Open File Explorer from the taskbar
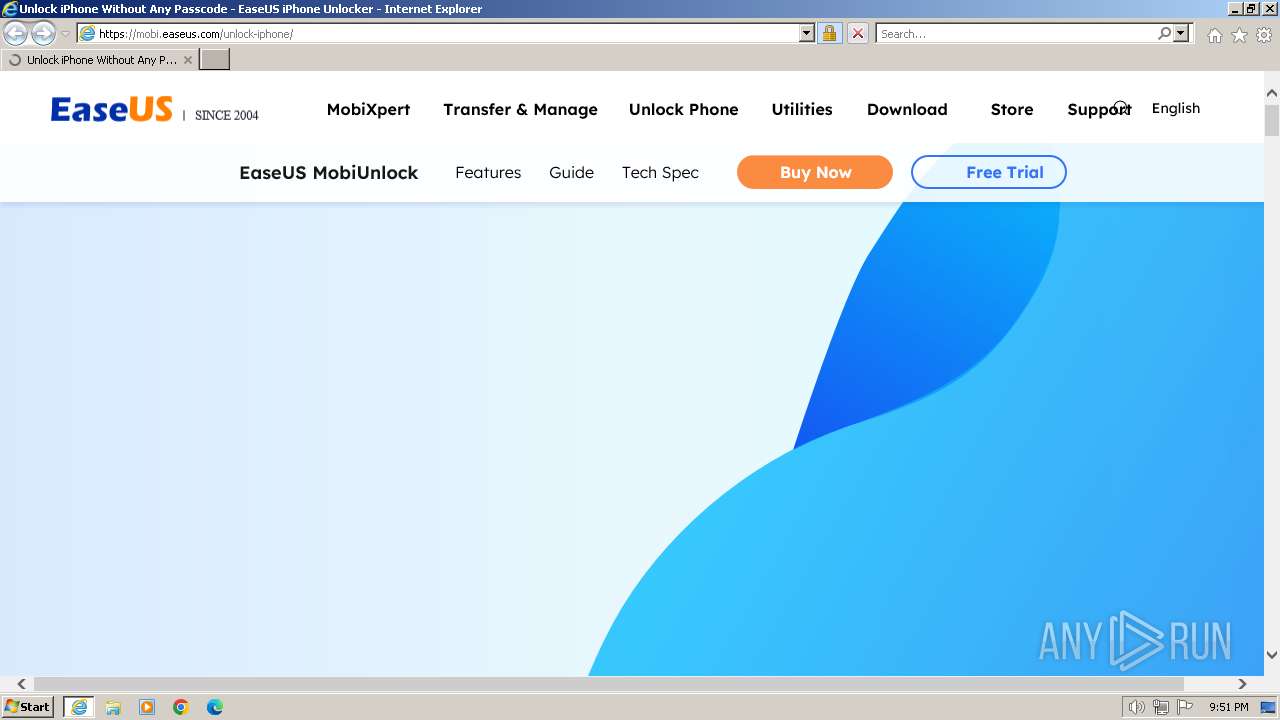This screenshot has height=720, width=1280. point(113,707)
